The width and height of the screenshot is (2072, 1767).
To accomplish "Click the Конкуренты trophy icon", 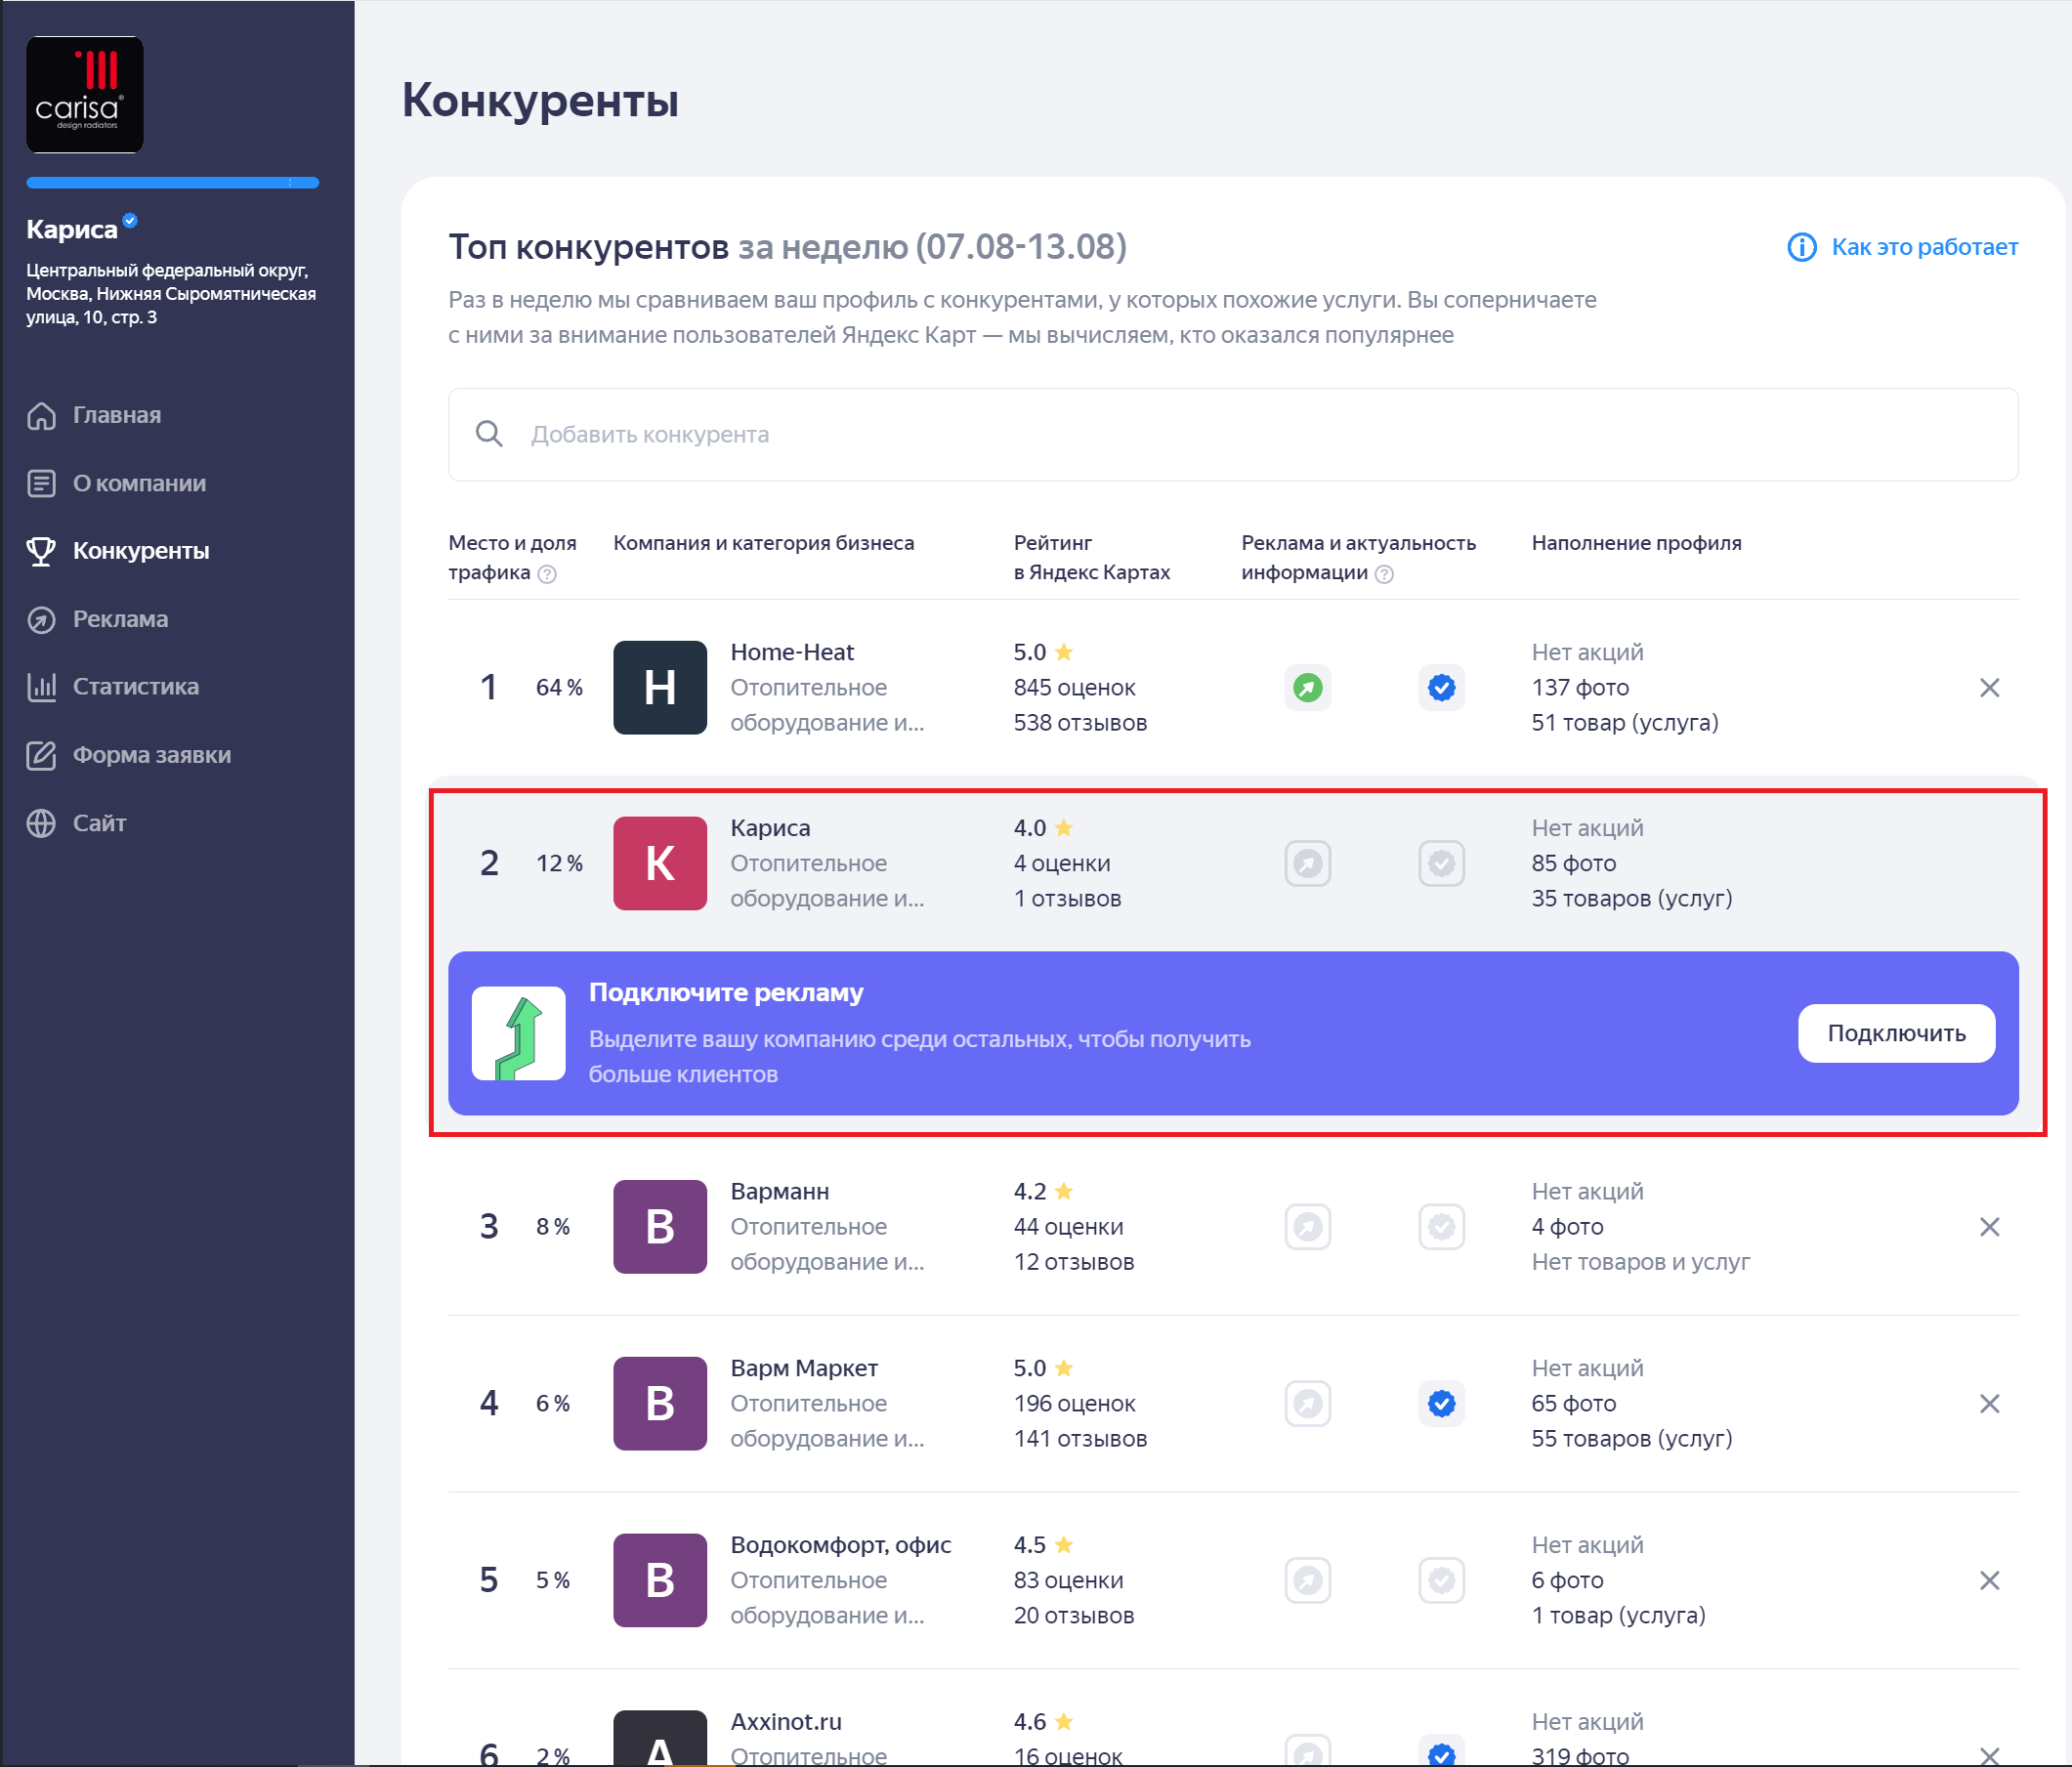I will pos(41,551).
